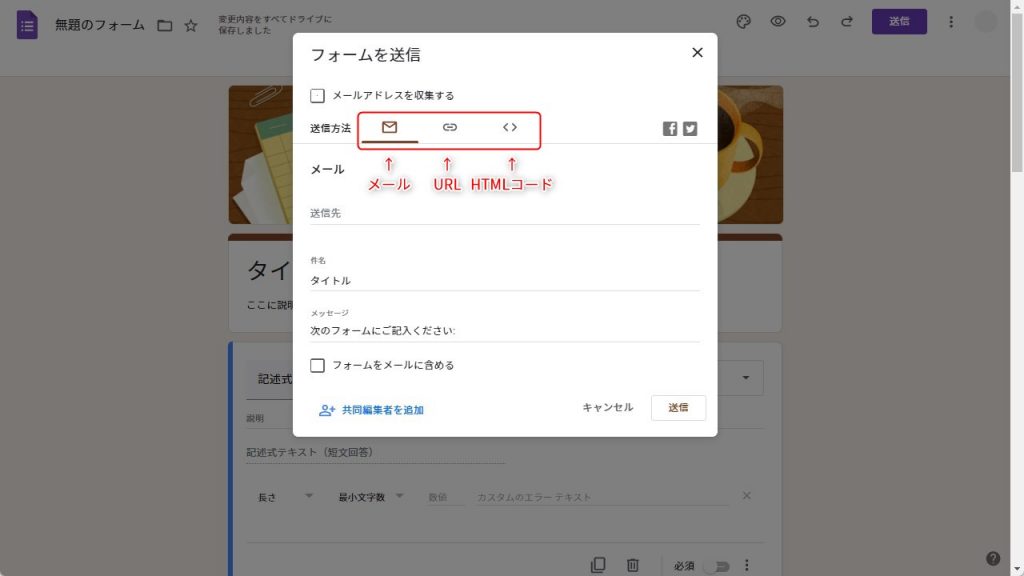Star the untitled form
The width and height of the screenshot is (1024, 576).
[x=191, y=25]
